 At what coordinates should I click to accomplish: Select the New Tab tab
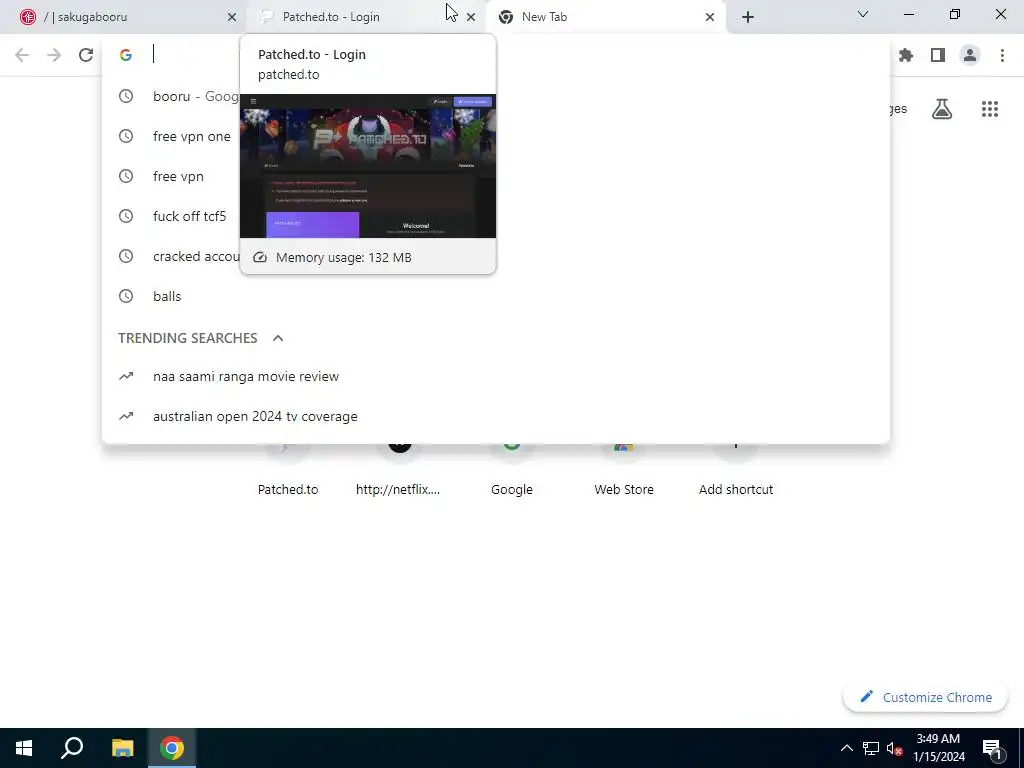click(605, 17)
